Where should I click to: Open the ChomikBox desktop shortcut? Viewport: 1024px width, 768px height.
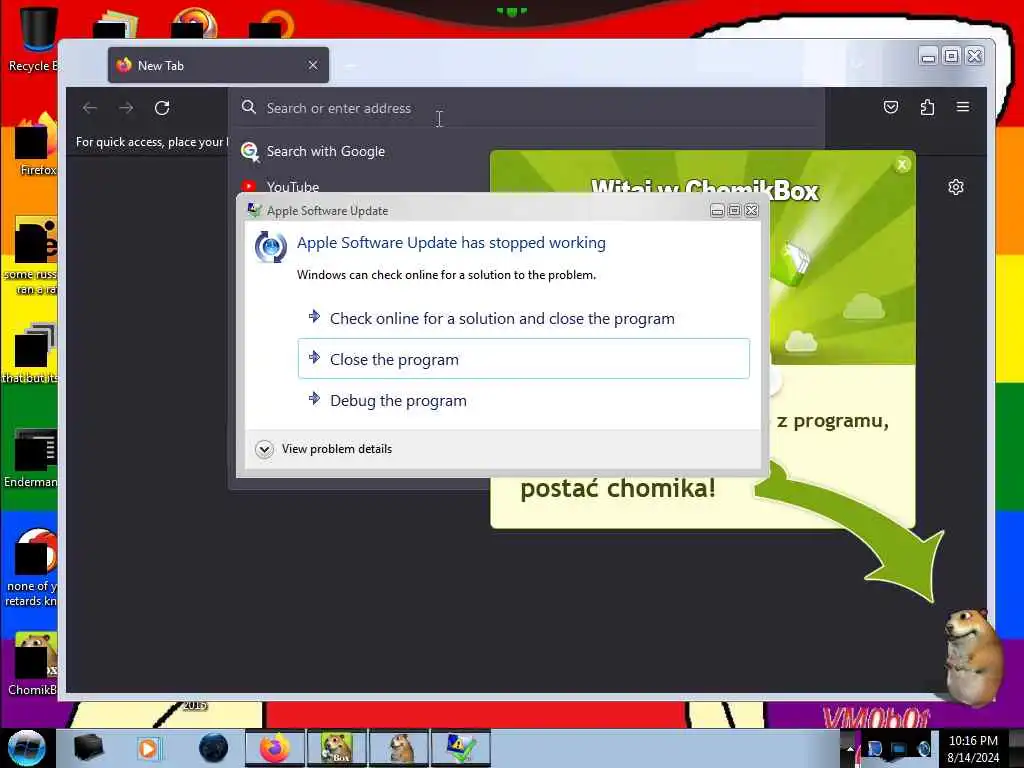pos(33,664)
